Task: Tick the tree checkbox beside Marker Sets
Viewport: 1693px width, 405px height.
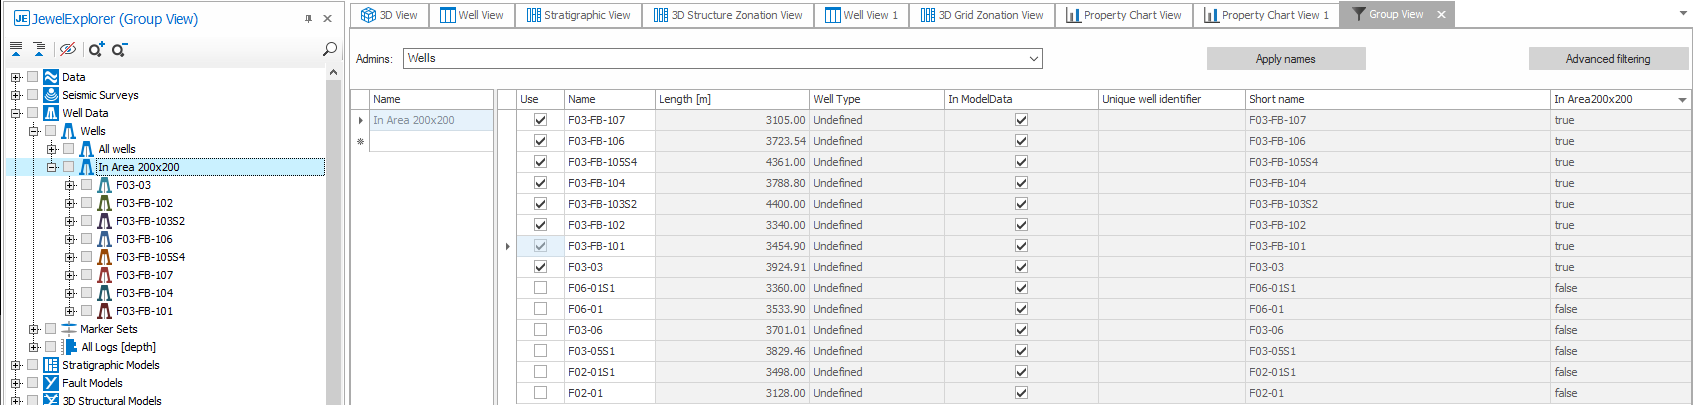Action: pyautogui.click(x=50, y=329)
